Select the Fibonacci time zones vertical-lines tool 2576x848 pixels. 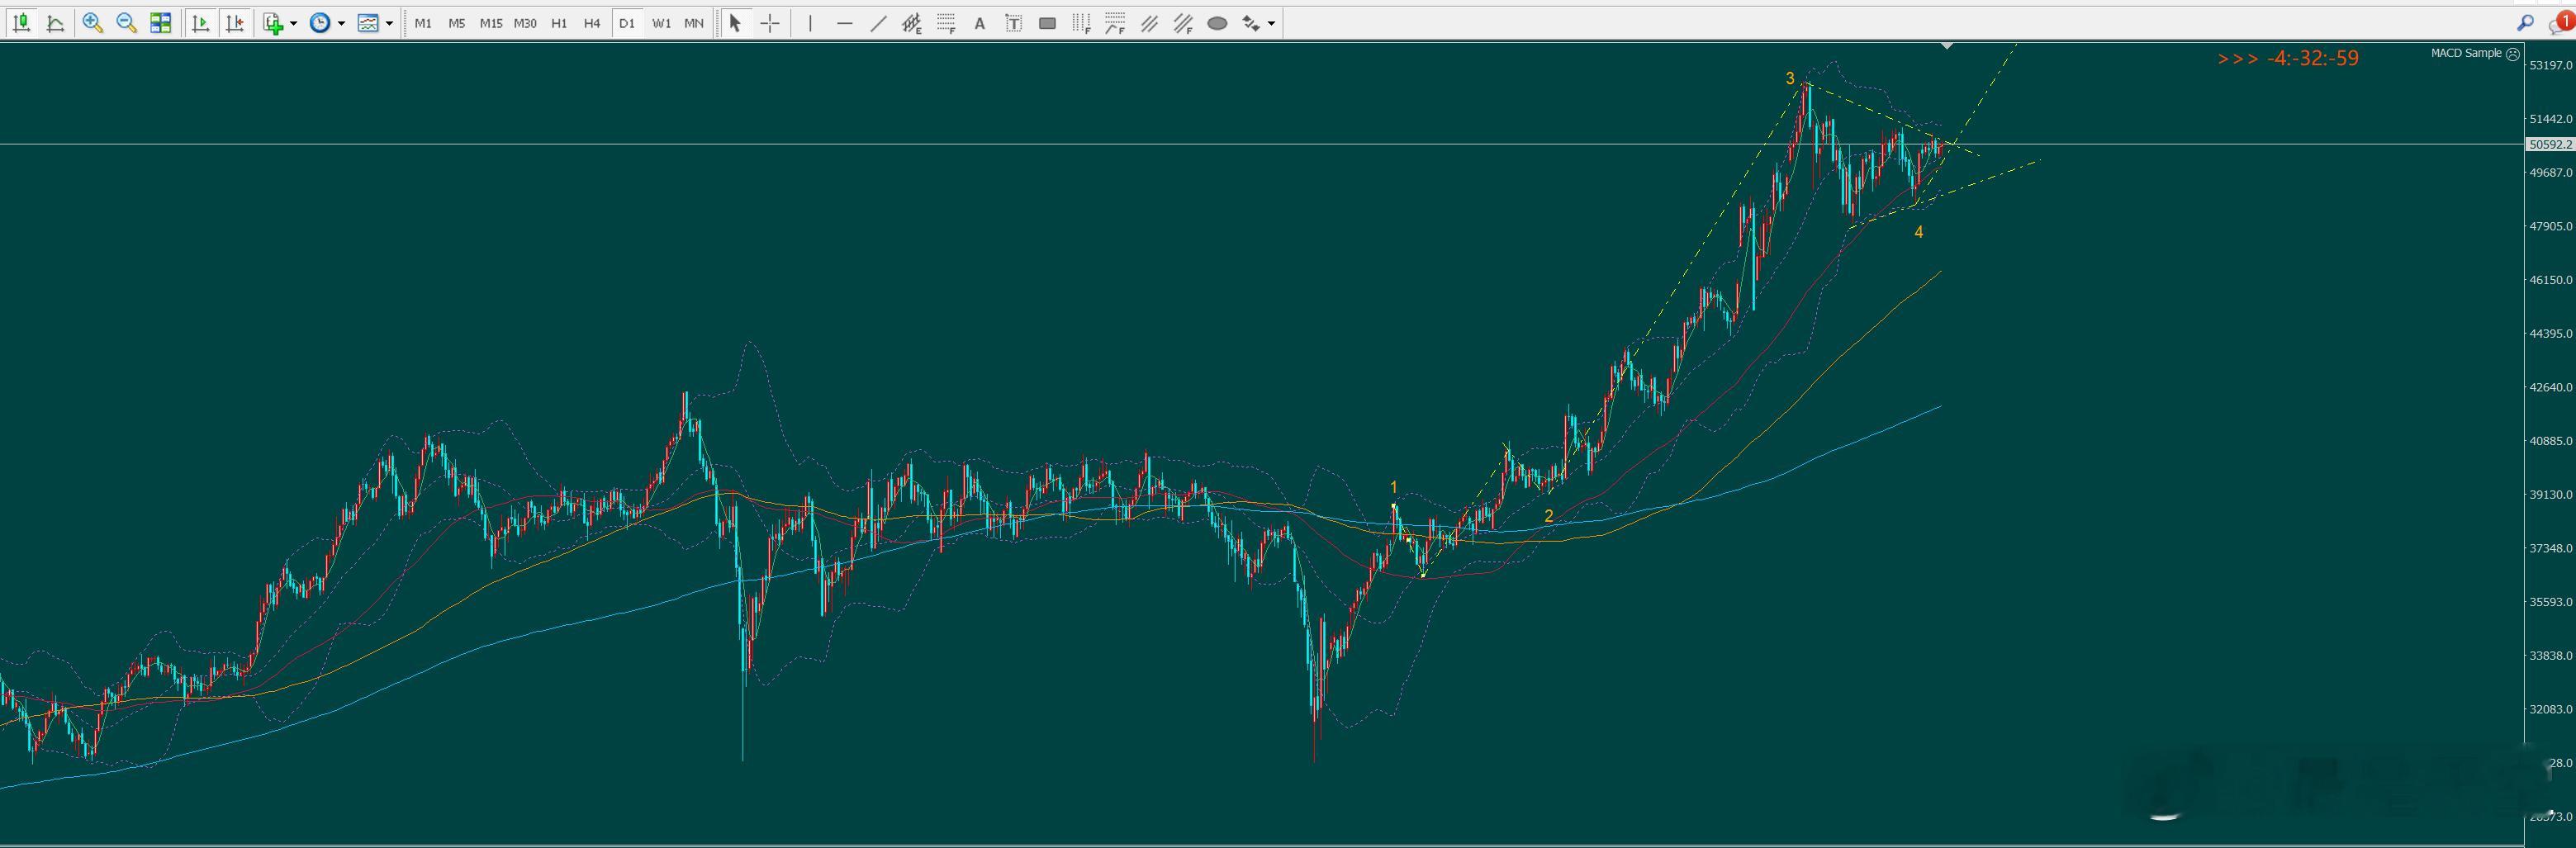[x=1082, y=23]
